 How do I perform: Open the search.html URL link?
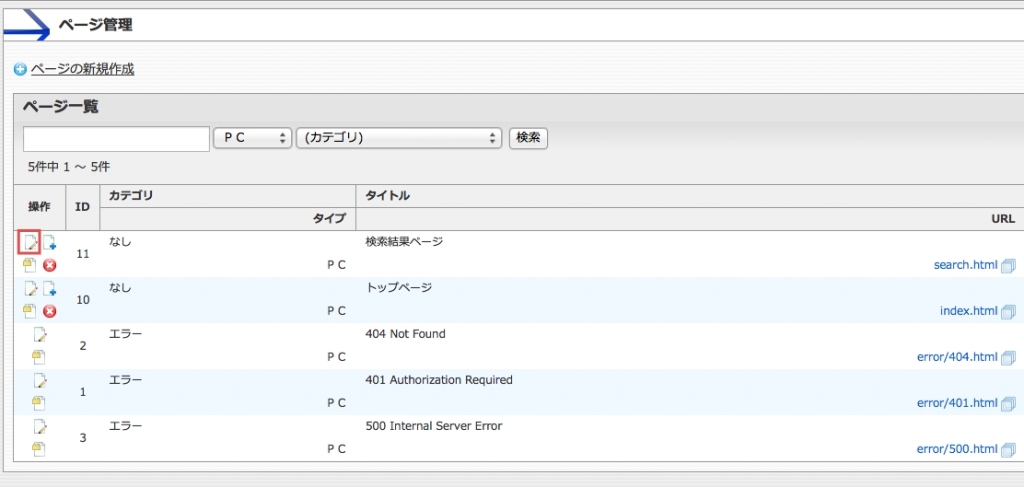click(x=966, y=265)
